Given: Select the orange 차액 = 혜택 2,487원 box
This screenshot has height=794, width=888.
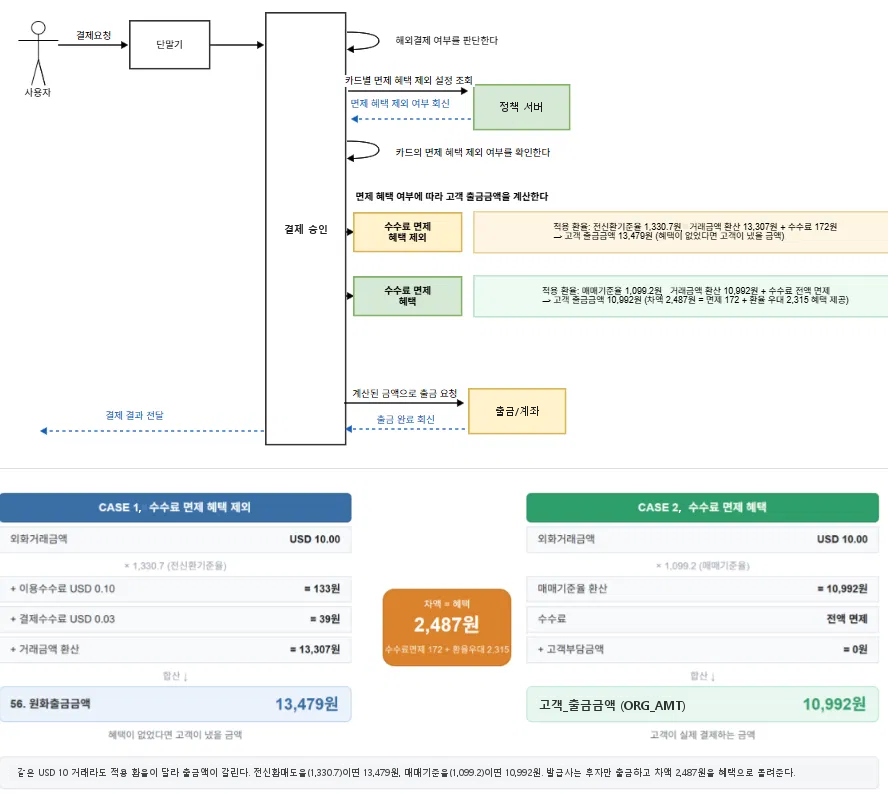Looking at the screenshot, I should click(x=447, y=627).
